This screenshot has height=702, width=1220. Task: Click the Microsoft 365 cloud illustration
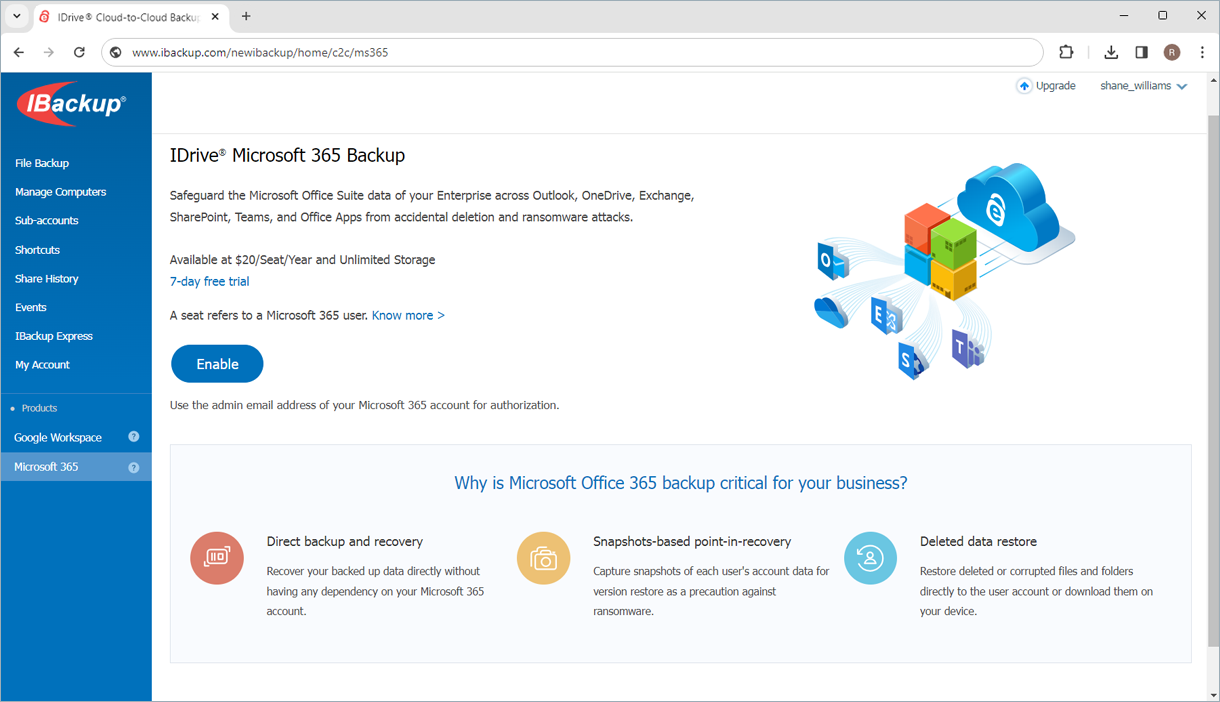coord(945,272)
